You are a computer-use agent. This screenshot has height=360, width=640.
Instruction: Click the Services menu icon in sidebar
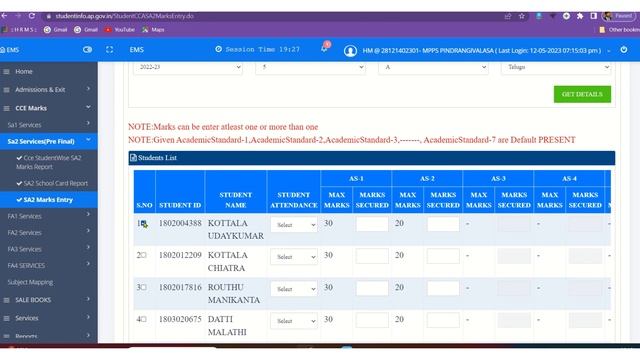(7, 318)
